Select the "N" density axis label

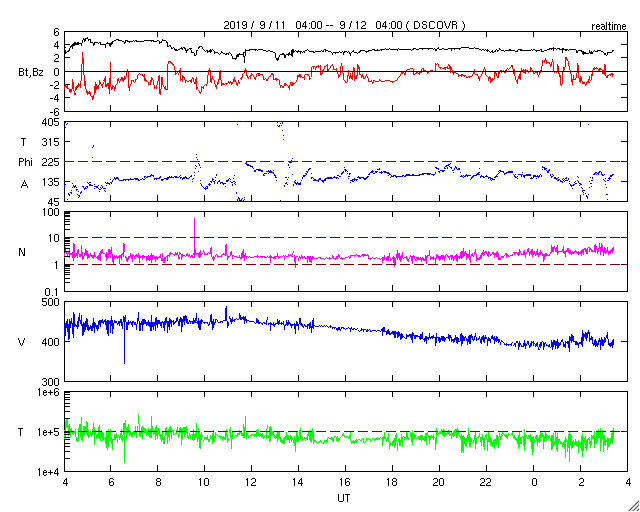tap(22, 252)
